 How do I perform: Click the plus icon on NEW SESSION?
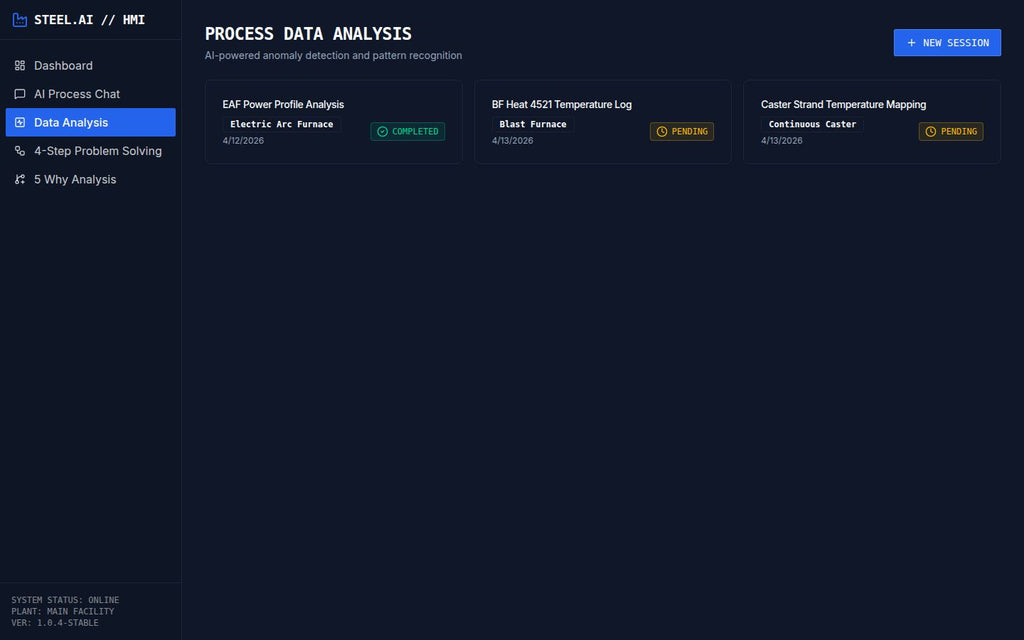pyautogui.click(x=910, y=42)
